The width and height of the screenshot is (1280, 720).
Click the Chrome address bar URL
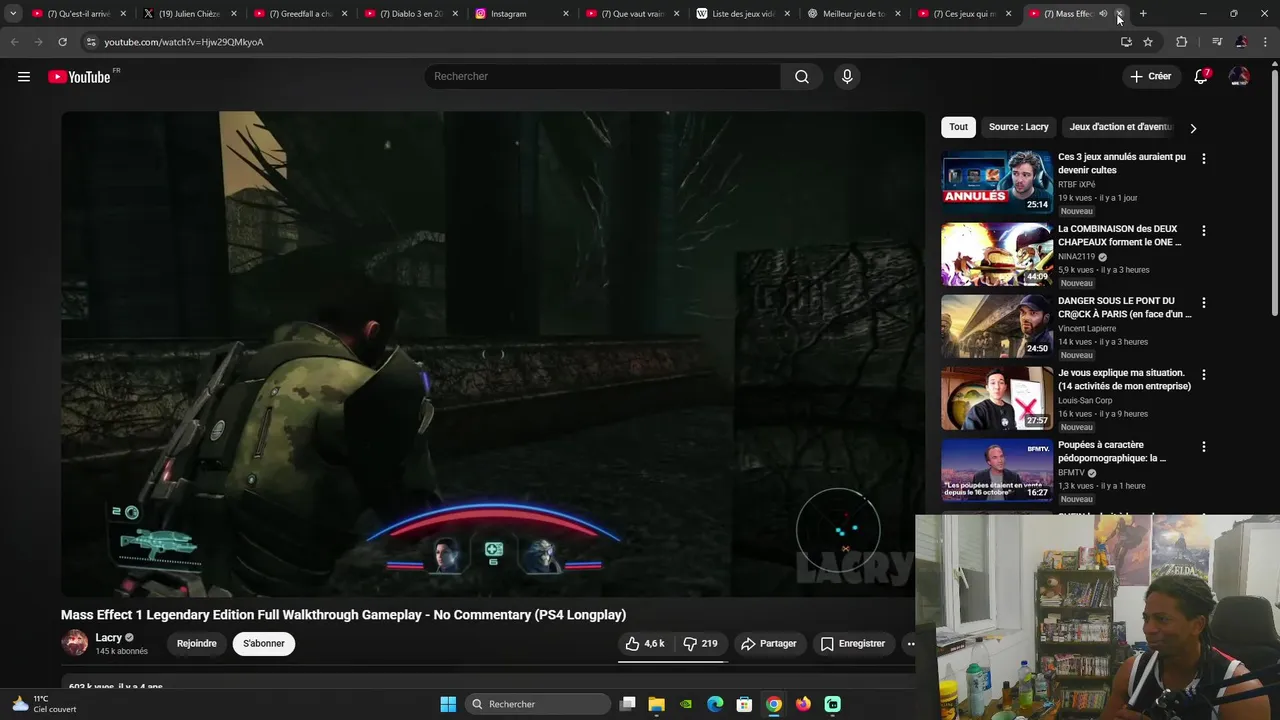pyautogui.click(x=184, y=42)
